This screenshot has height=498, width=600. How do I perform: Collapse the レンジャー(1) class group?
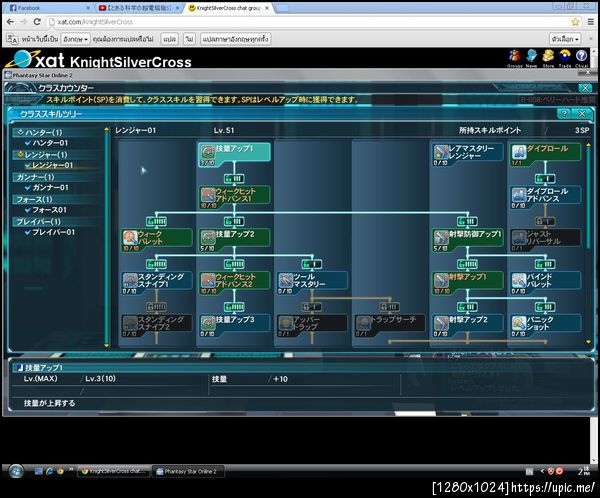(57, 155)
